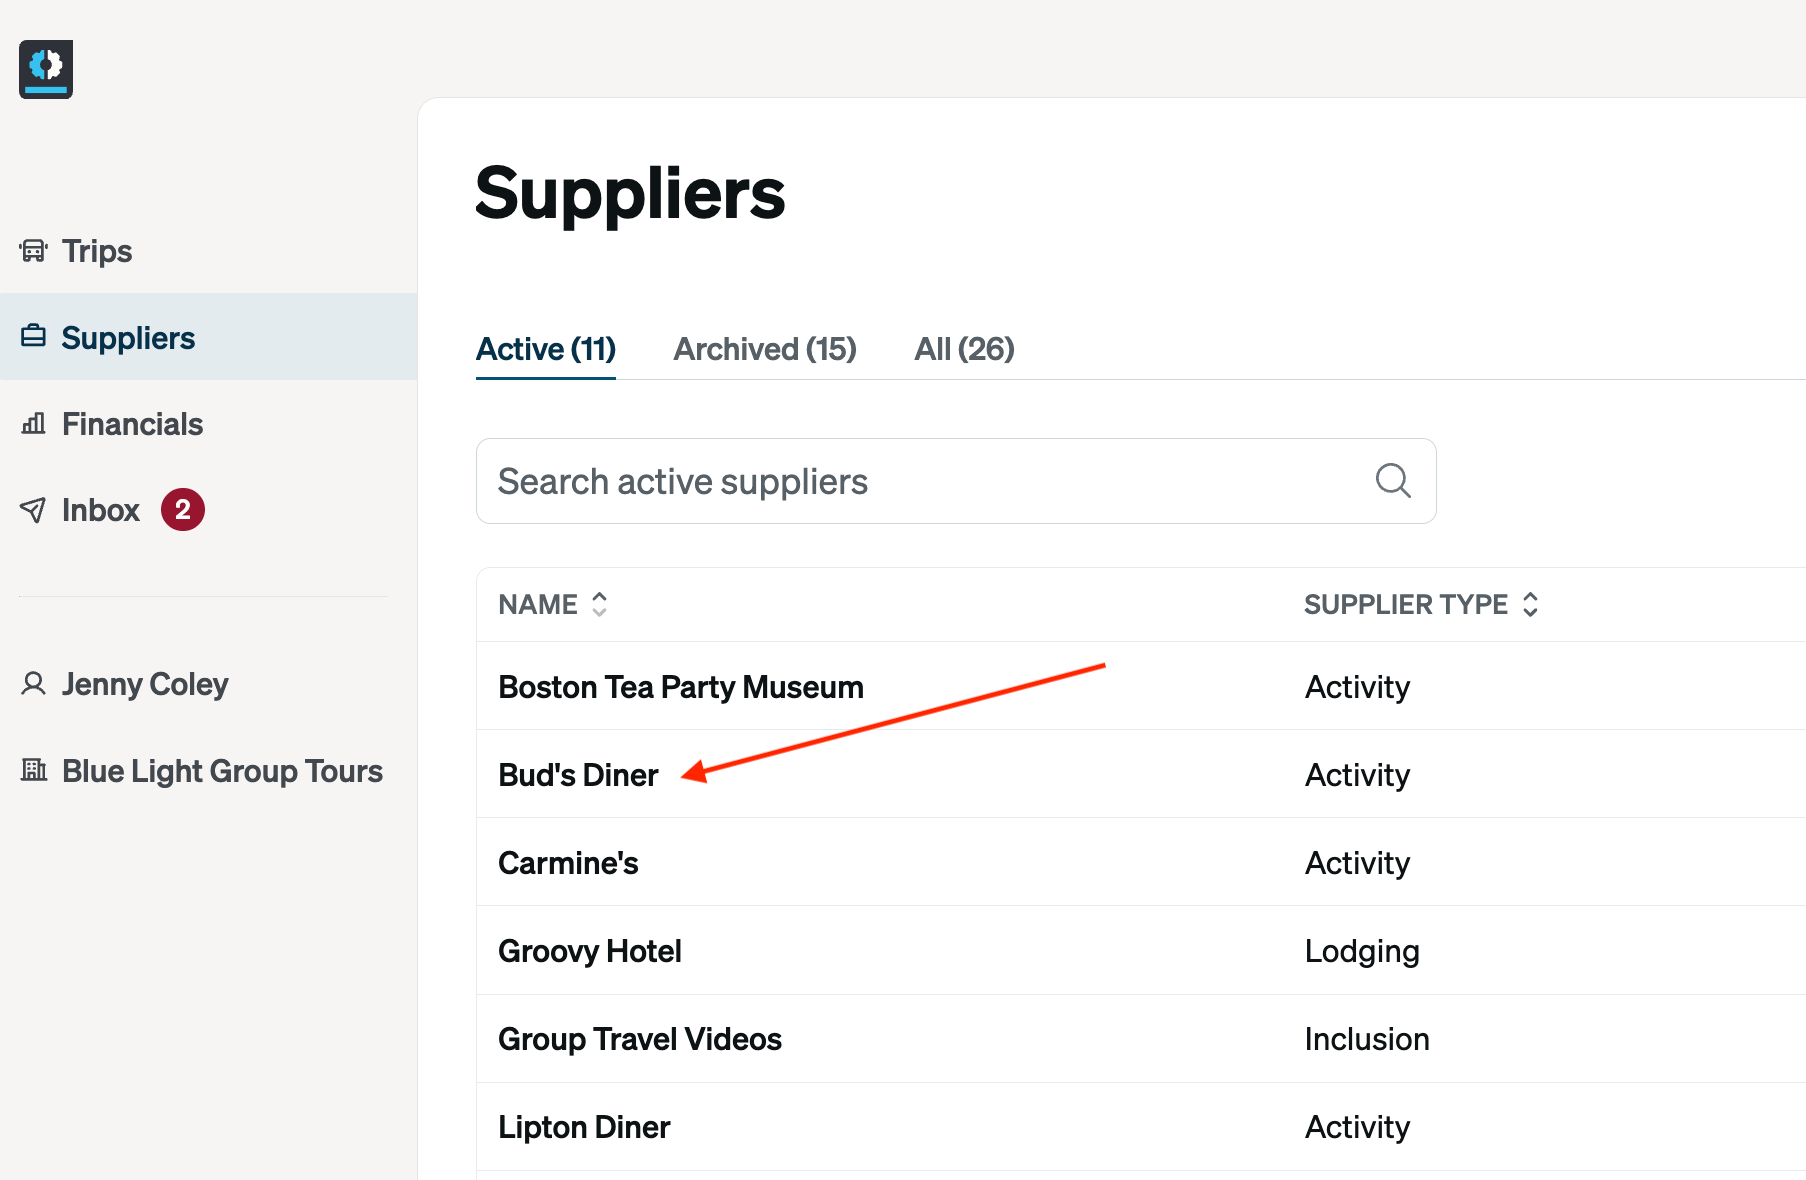1806x1180 pixels.
Task: Open the Bud's Diner supplier
Action: [578, 775]
